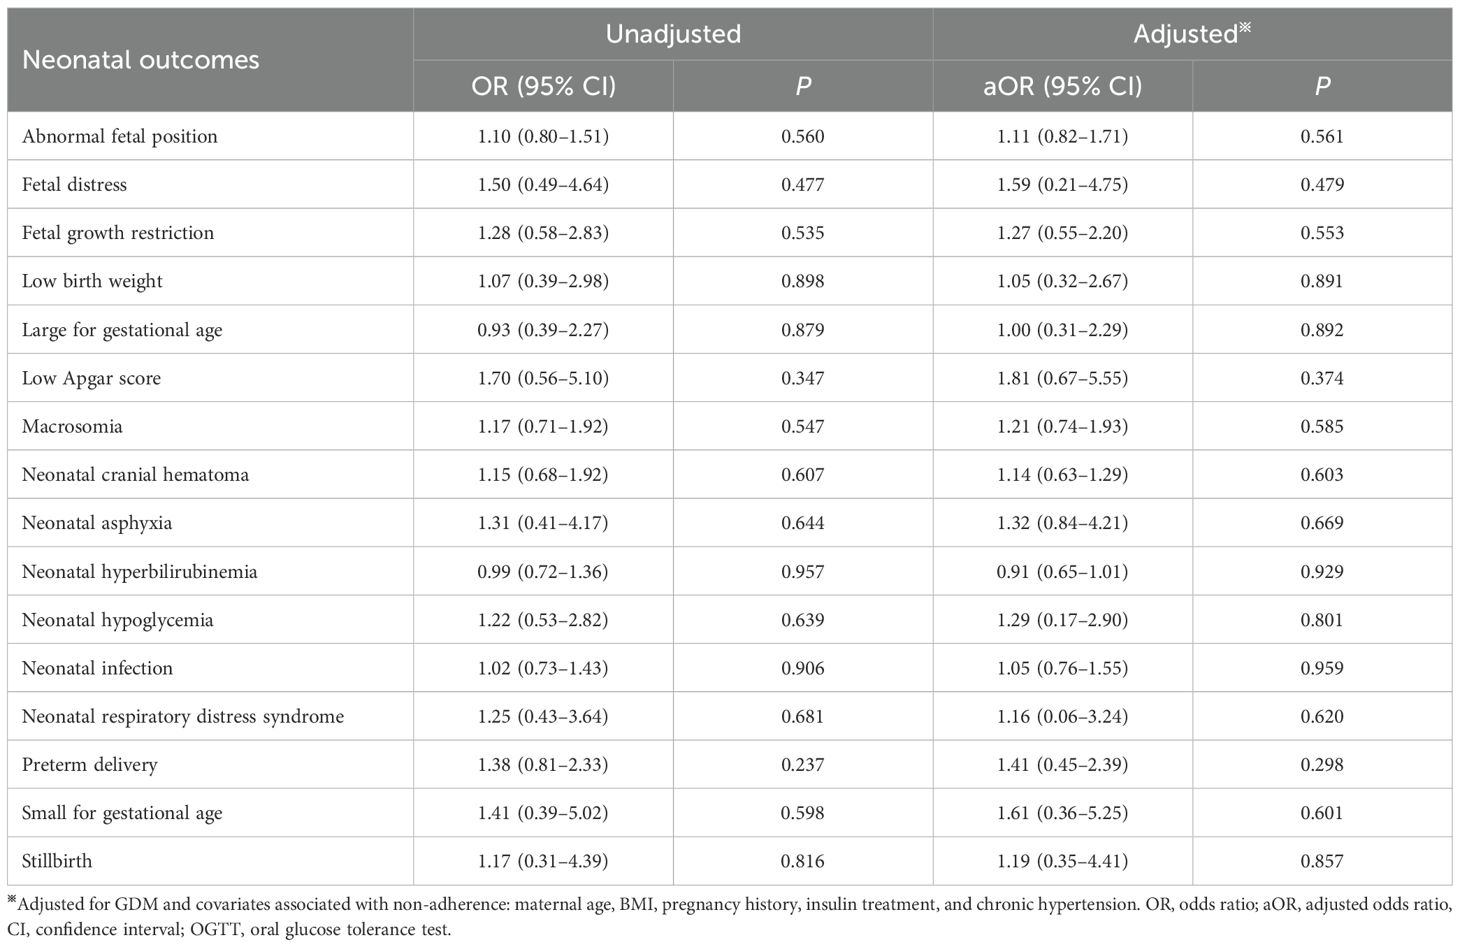1460x947 pixels.
Task: Select the 'Unadjusted' header cell
Action: (x=673, y=34)
